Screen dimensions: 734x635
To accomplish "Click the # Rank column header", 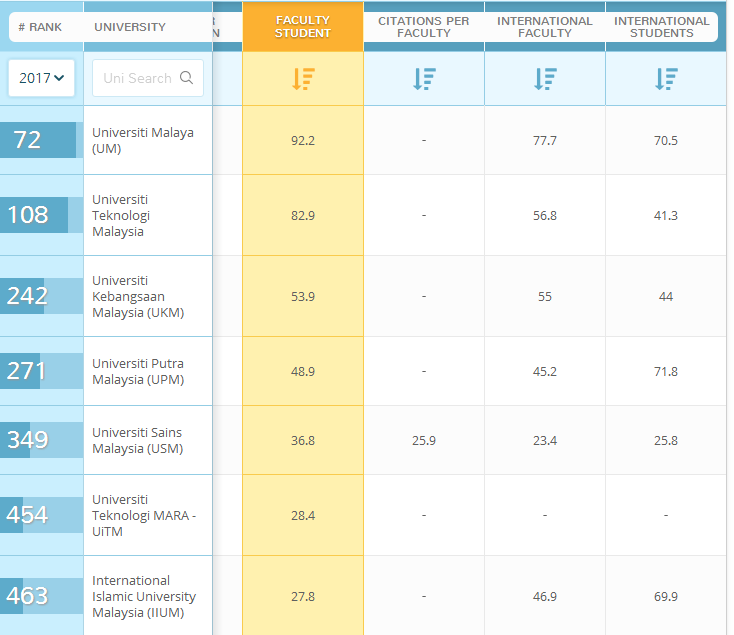I will (40, 27).
